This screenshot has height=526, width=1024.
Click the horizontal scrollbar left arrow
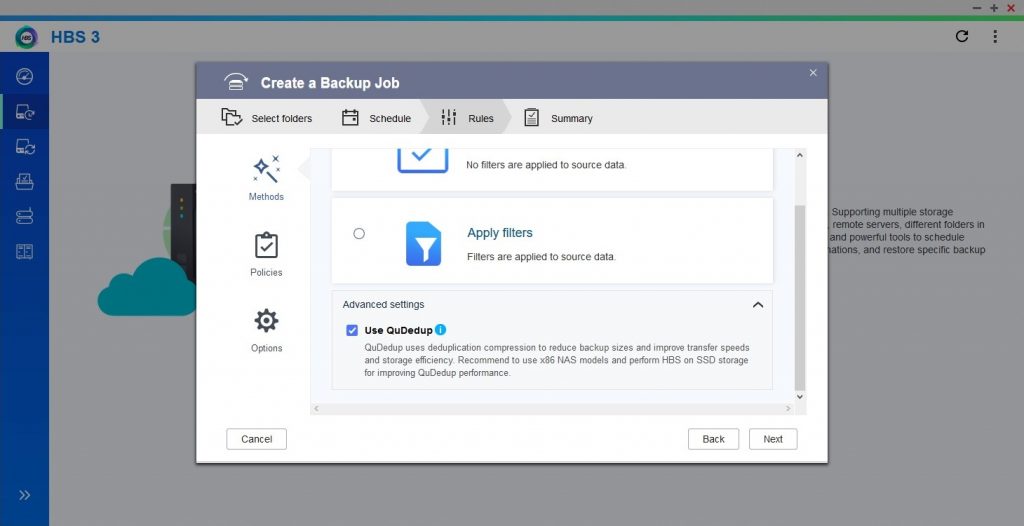pyautogui.click(x=317, y=408)
